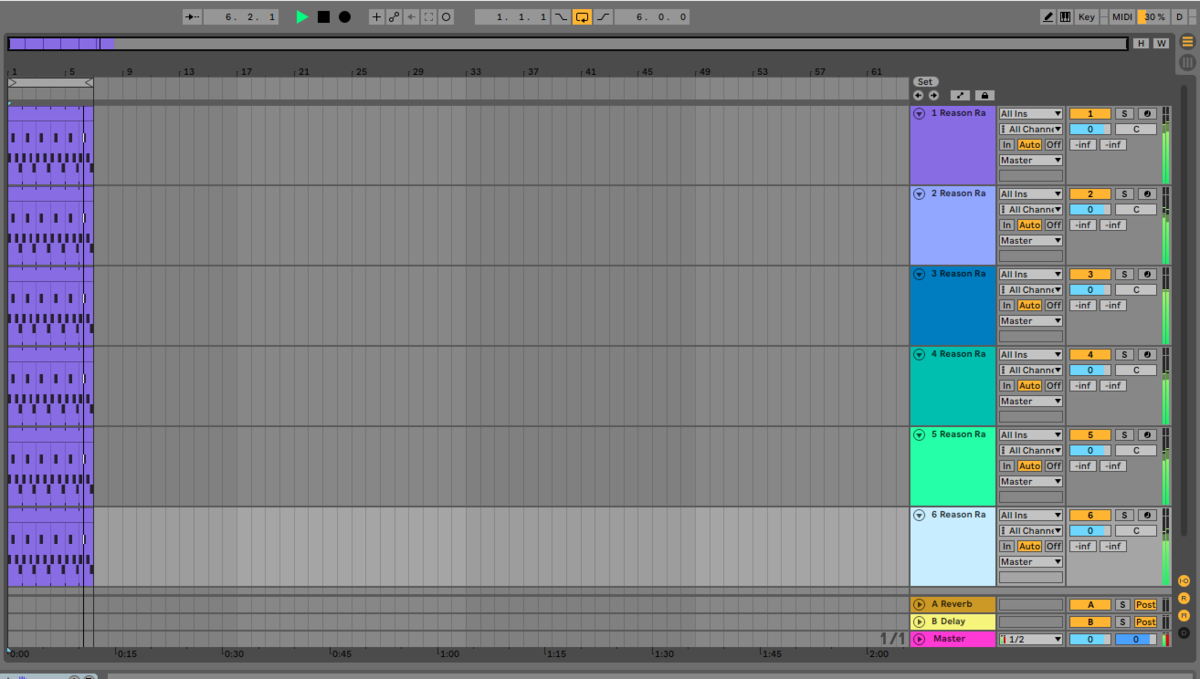The width and height of the screenshot is (1200, 679).
Task: Toggle Returns section R button
Action: point(1184,598)
